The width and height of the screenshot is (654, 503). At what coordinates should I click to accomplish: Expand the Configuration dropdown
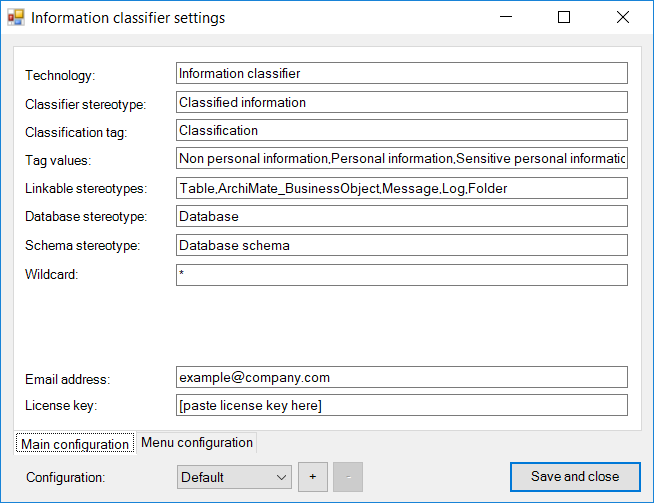(234, 477)
